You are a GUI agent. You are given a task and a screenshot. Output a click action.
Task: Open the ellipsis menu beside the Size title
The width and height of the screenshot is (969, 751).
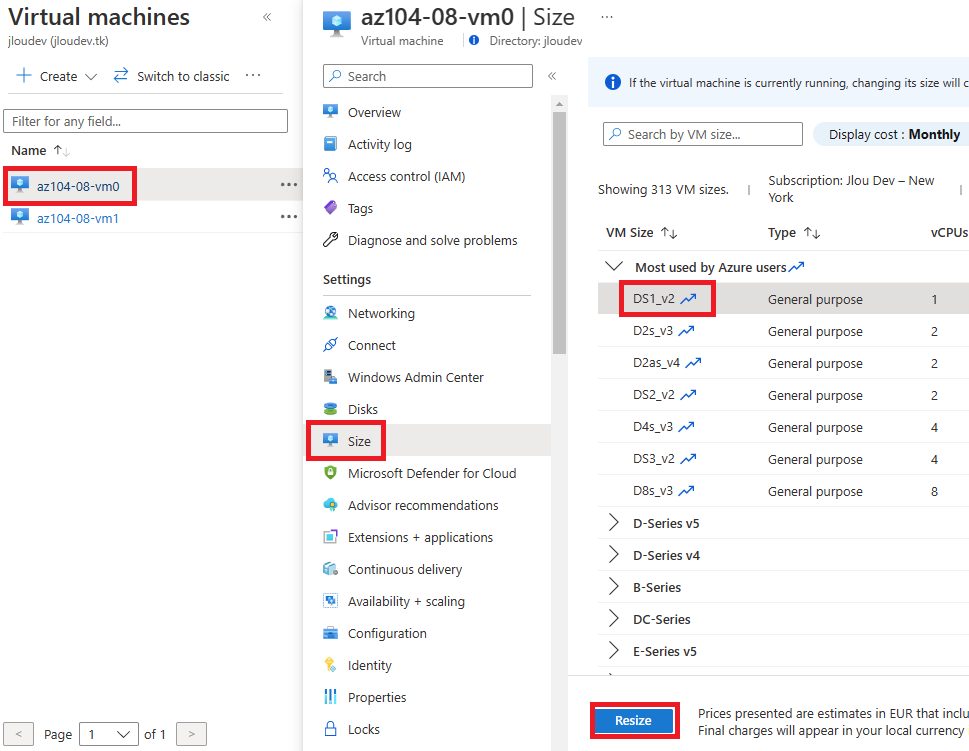tap(607, 17)
